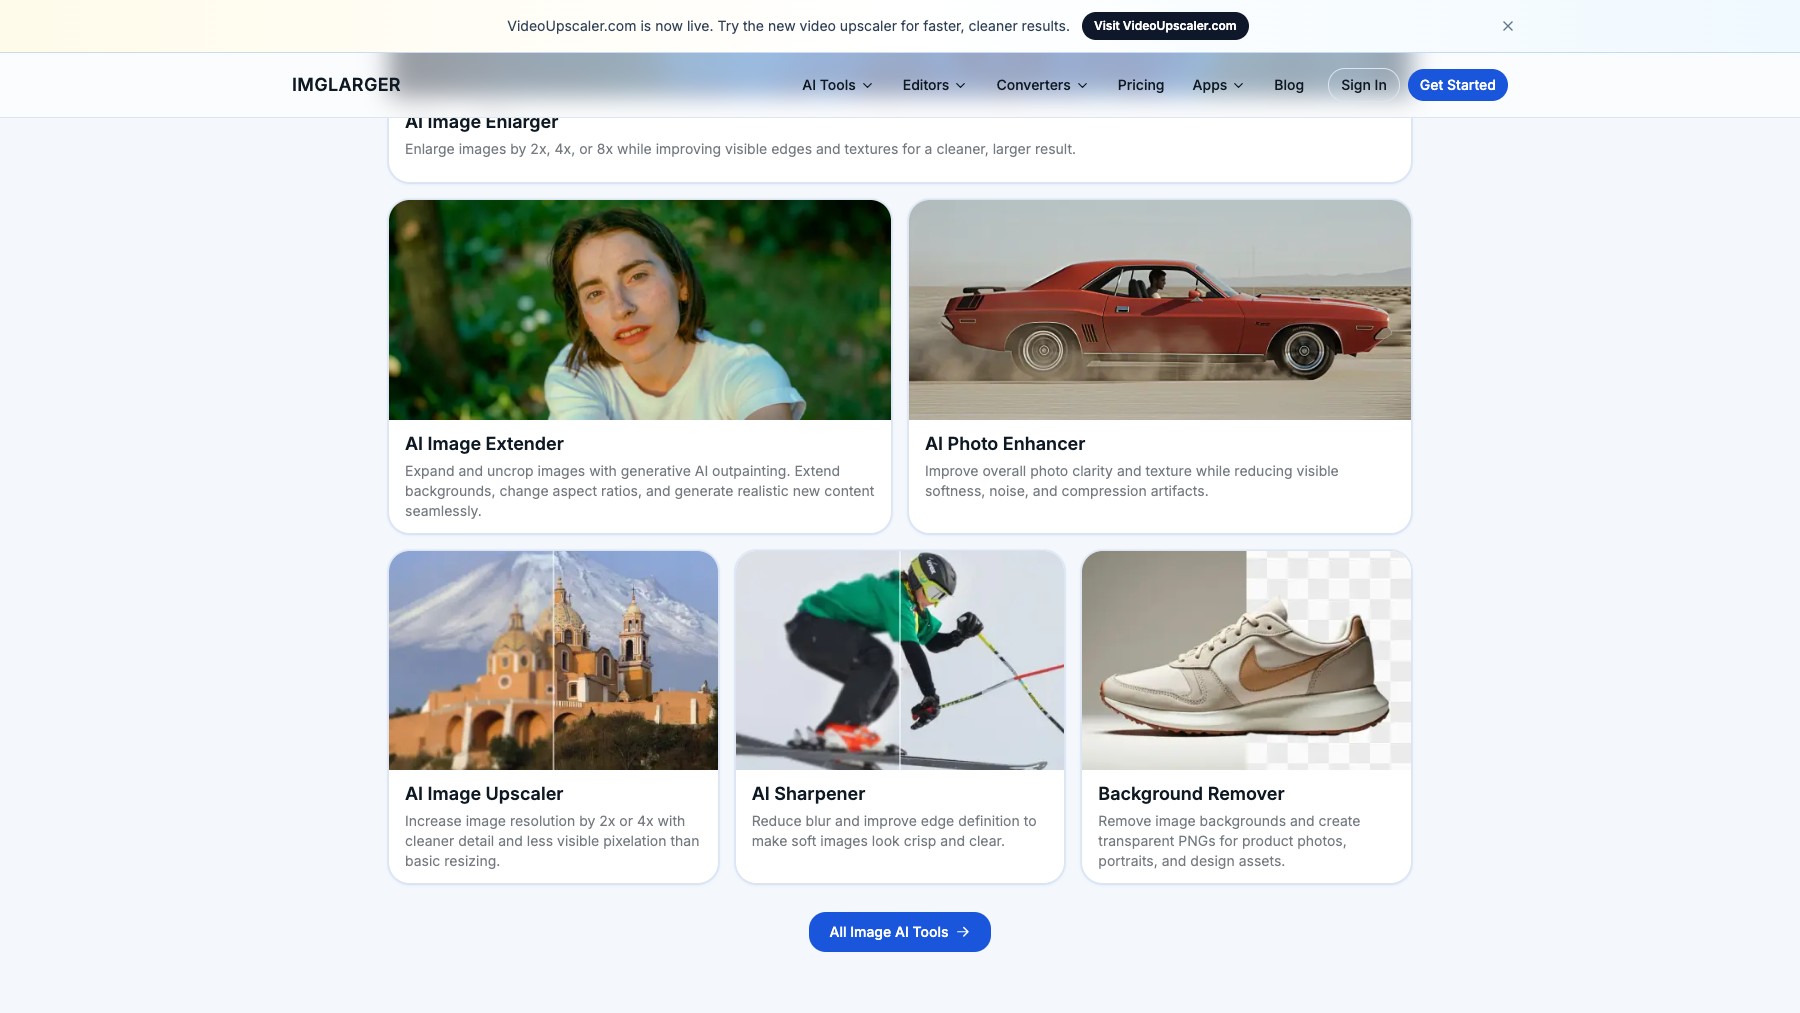Open the Blog link
Image resolution: width=1800 pixels, height=1013 pixels.
(1289, 85)
